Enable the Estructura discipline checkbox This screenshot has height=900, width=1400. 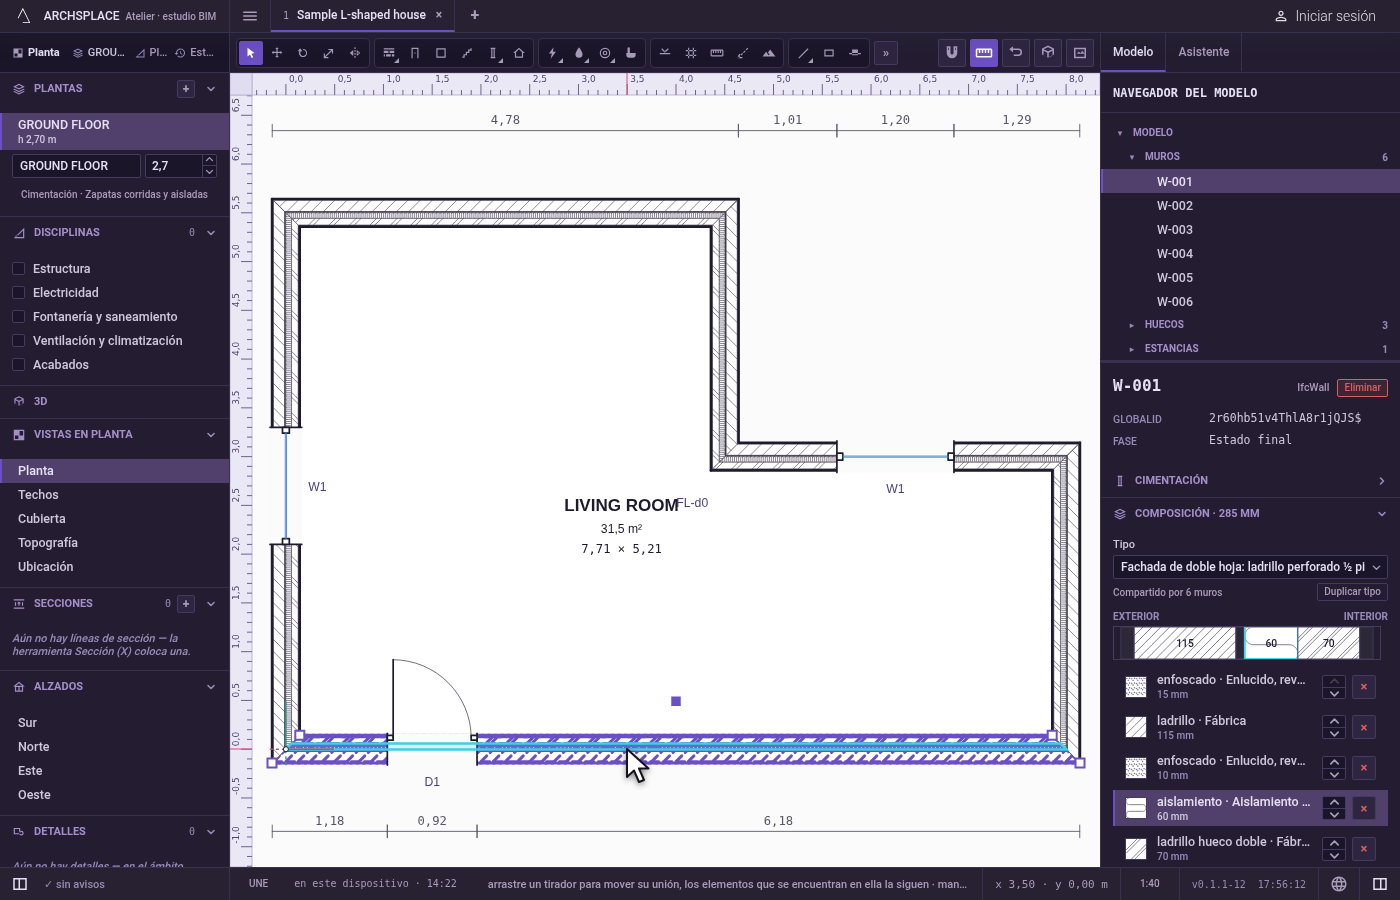[x=18, y=268]
